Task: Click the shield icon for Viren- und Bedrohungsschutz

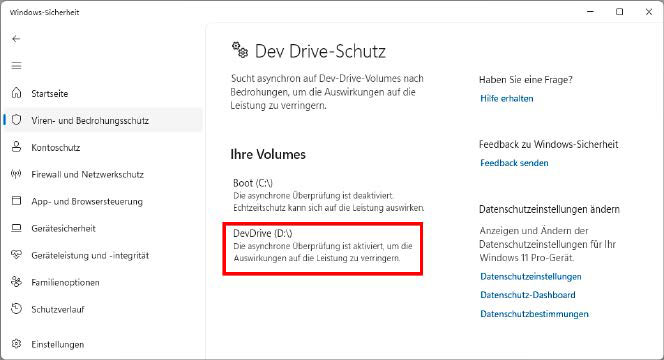Action: pyautogui.click(x=16, y=120)
